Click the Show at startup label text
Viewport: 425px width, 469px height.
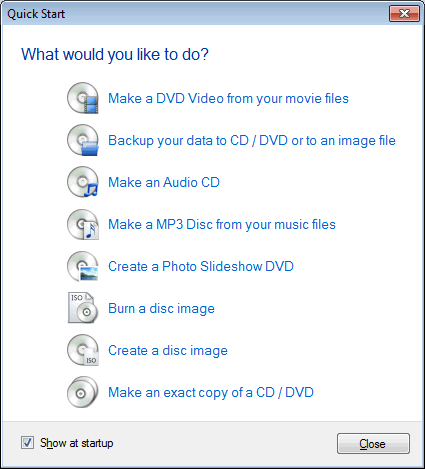[77, 443]
